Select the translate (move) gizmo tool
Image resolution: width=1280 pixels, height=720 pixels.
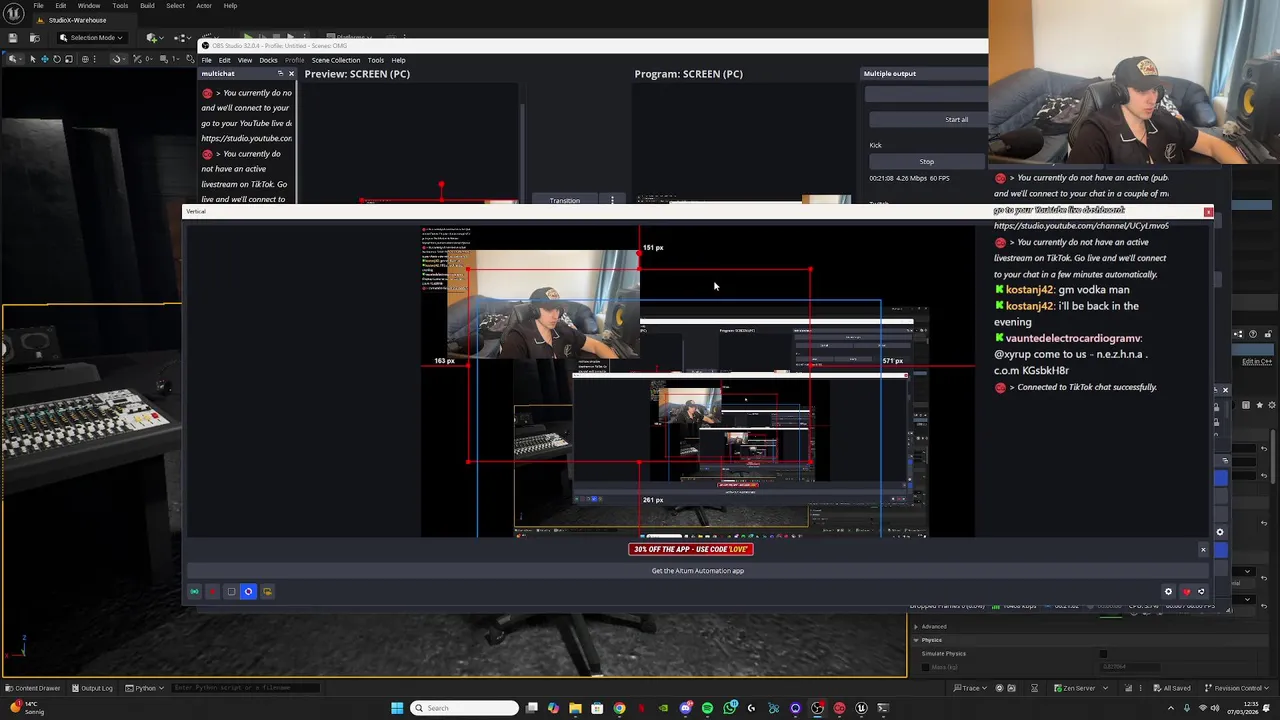44,59
